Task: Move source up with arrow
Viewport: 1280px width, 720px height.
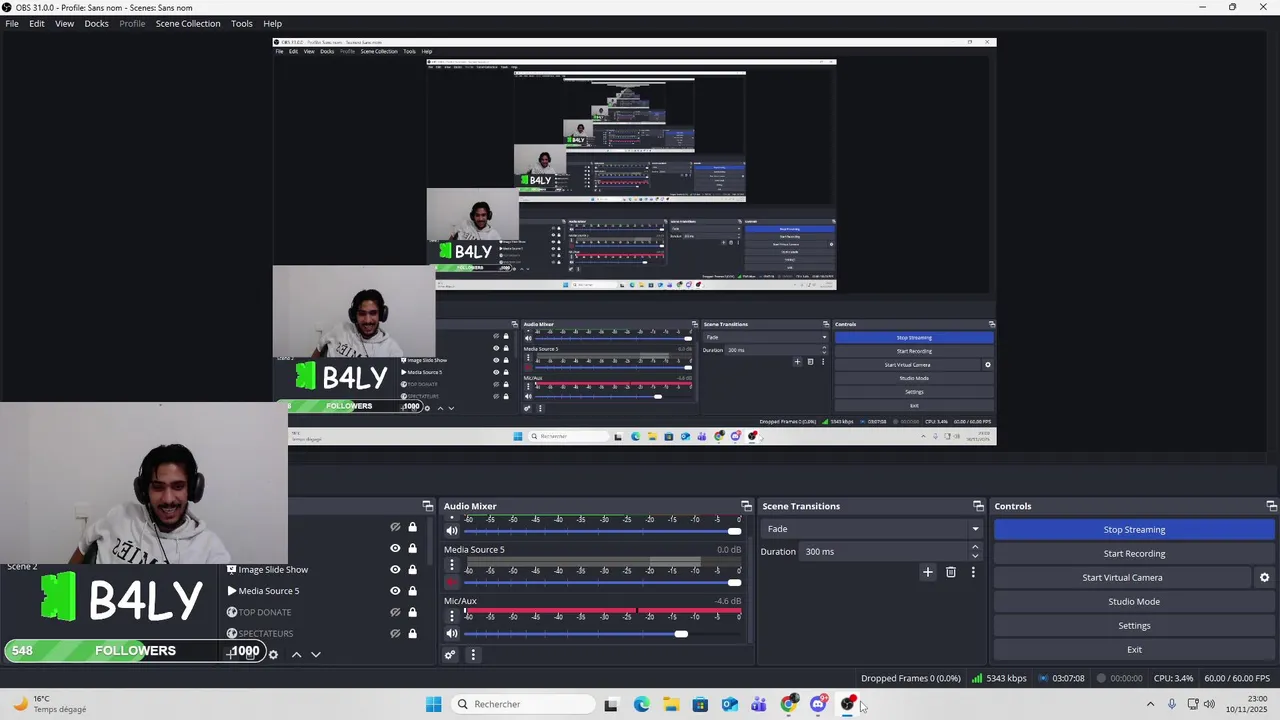Action: point(296,655)
